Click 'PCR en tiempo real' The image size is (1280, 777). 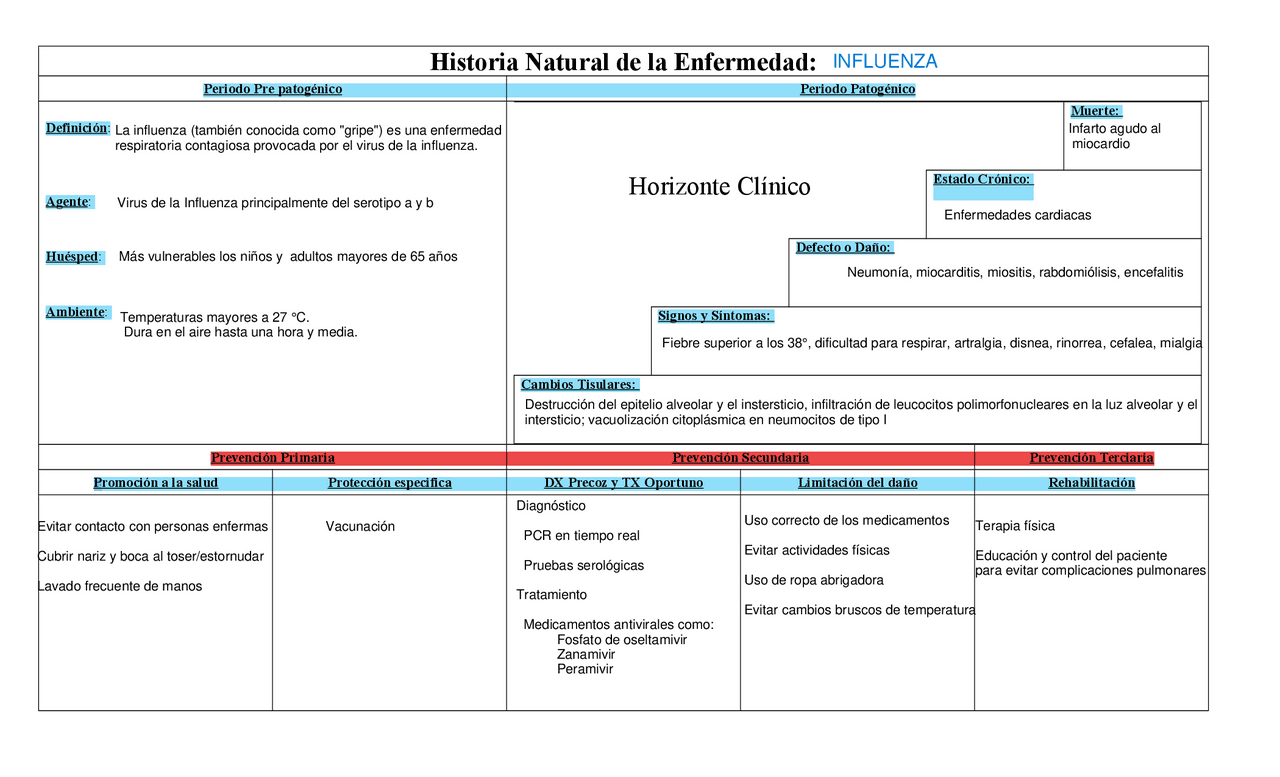[x=582, y=536]
